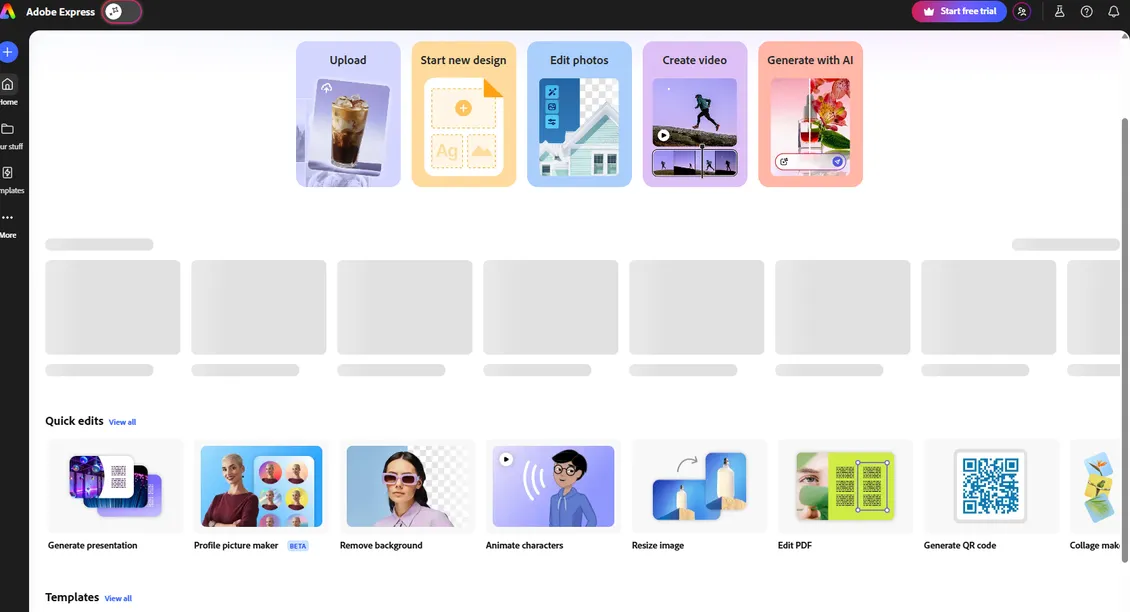Click the Generate QR code label
1130x612 pixels.
pyautogui.click(x=960, y=546)
